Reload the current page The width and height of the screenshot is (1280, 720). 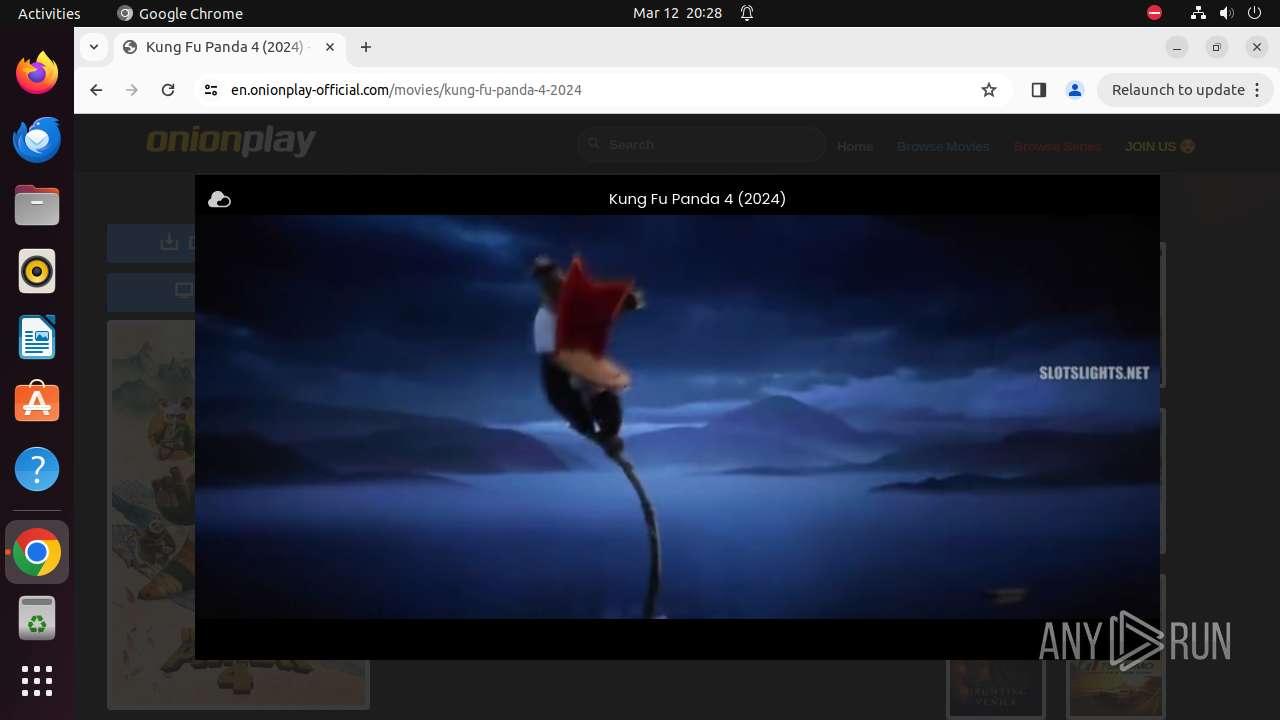click(168, 90)
